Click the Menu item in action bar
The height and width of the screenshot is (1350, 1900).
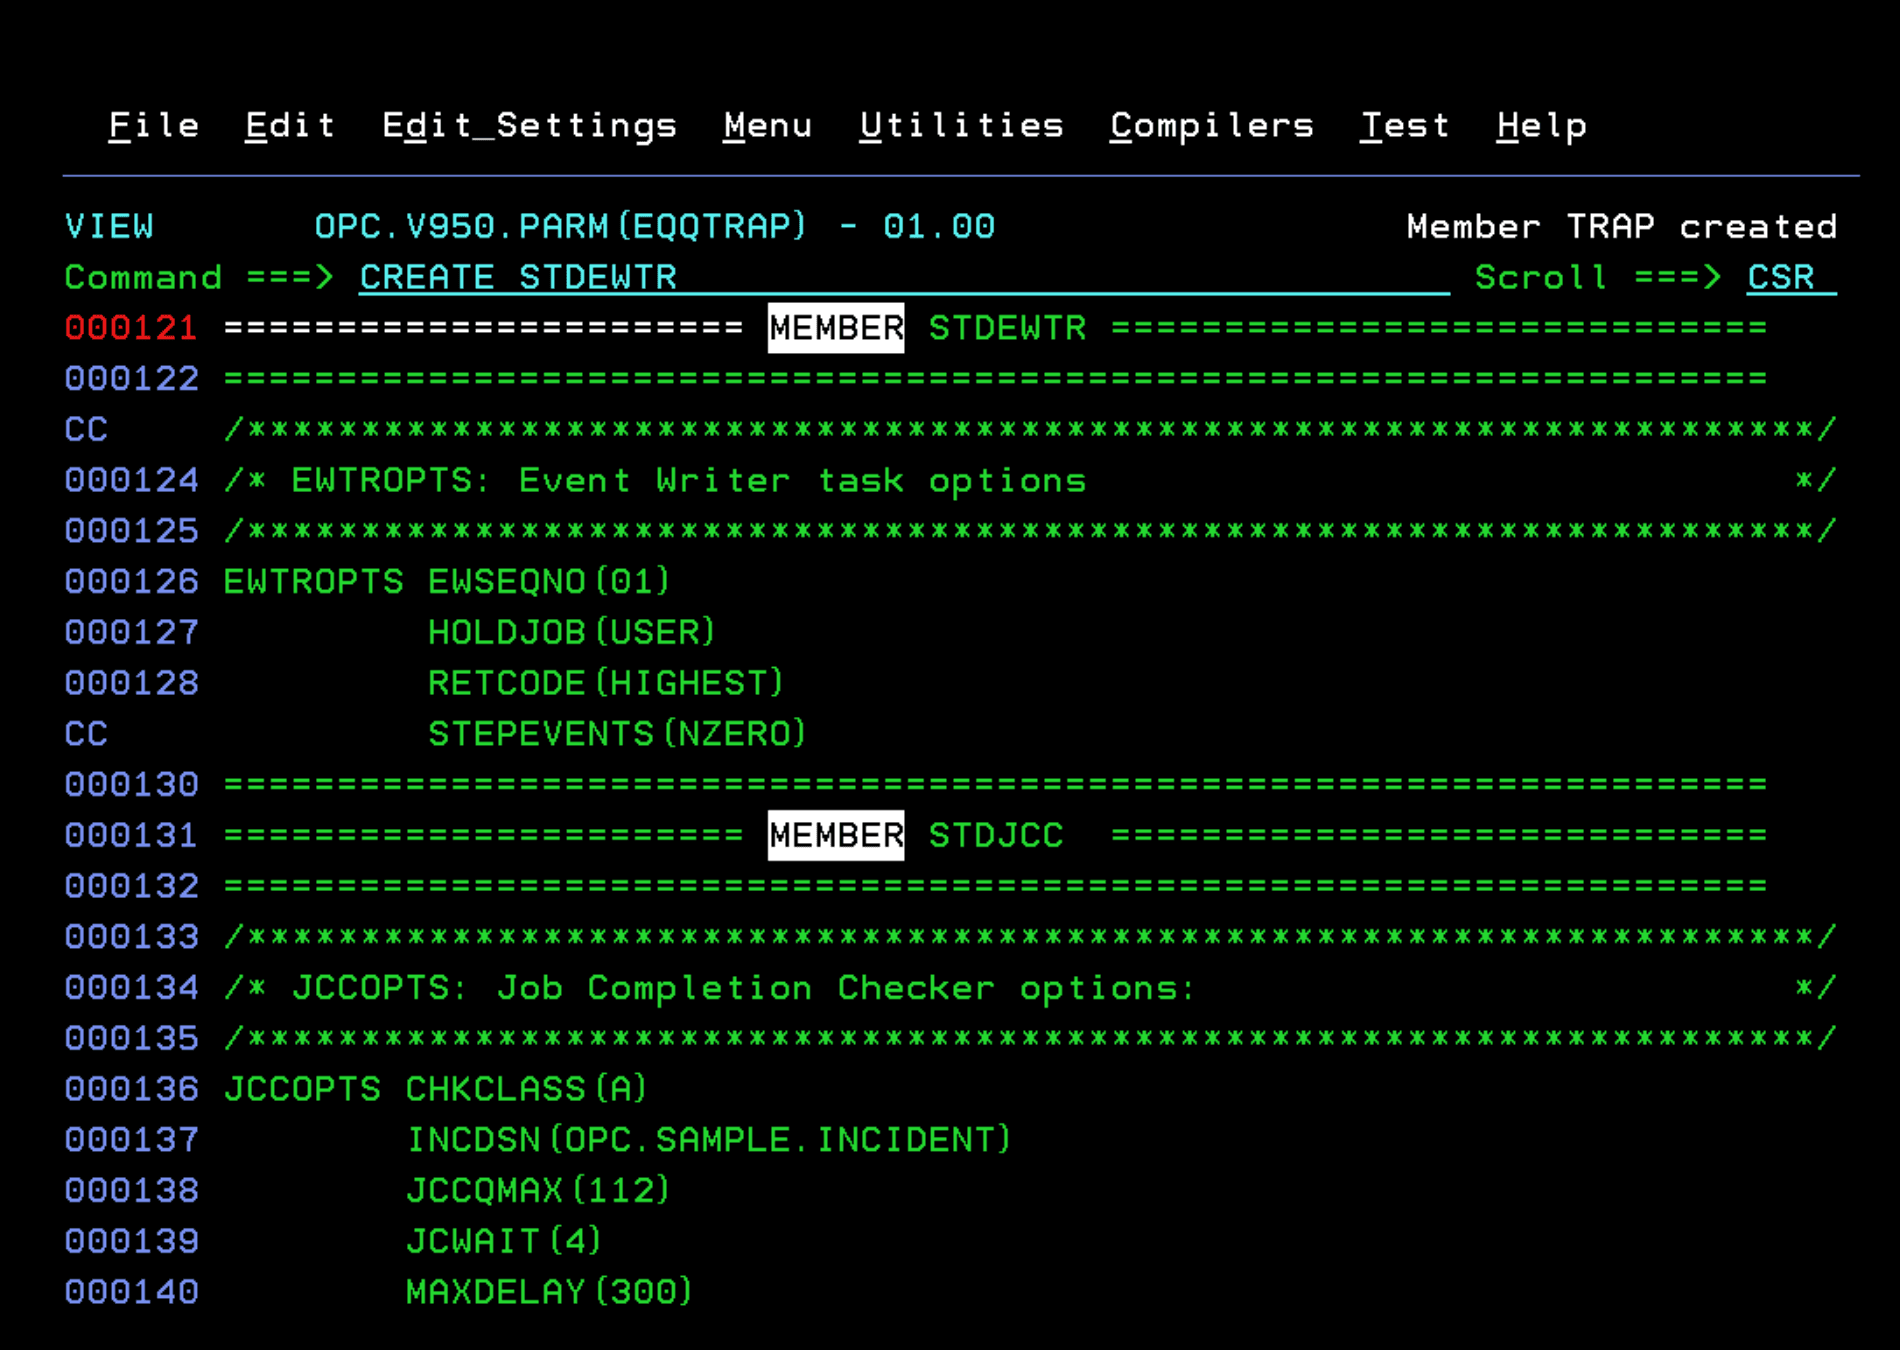point(767,126)
